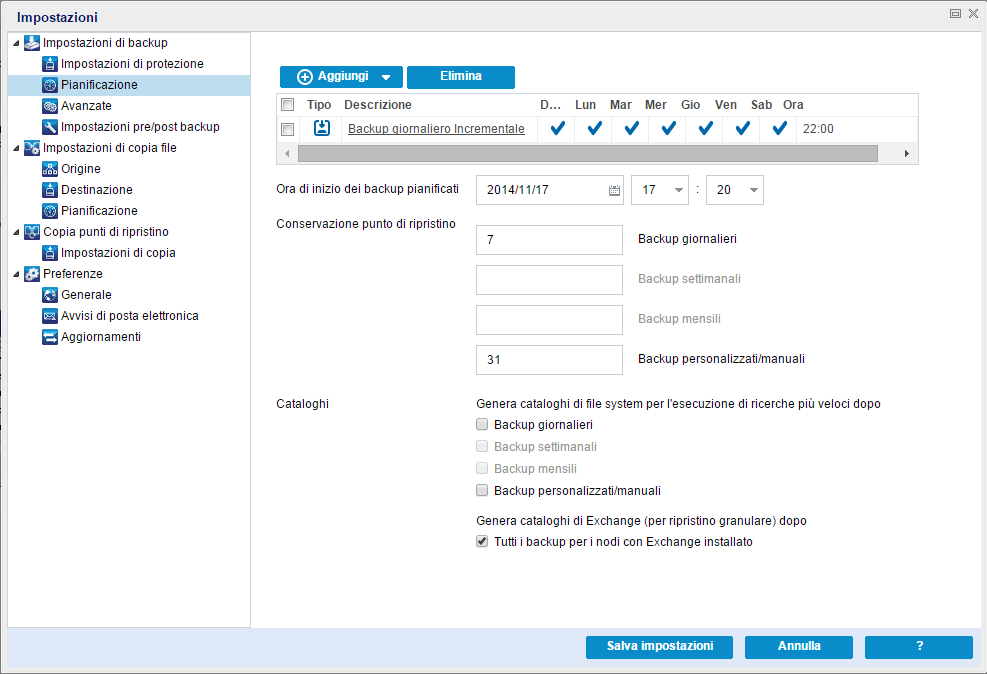Screen dimensions: 987x674
Task: Select the Origine icon in the sidebar
Action: (51, 168)
